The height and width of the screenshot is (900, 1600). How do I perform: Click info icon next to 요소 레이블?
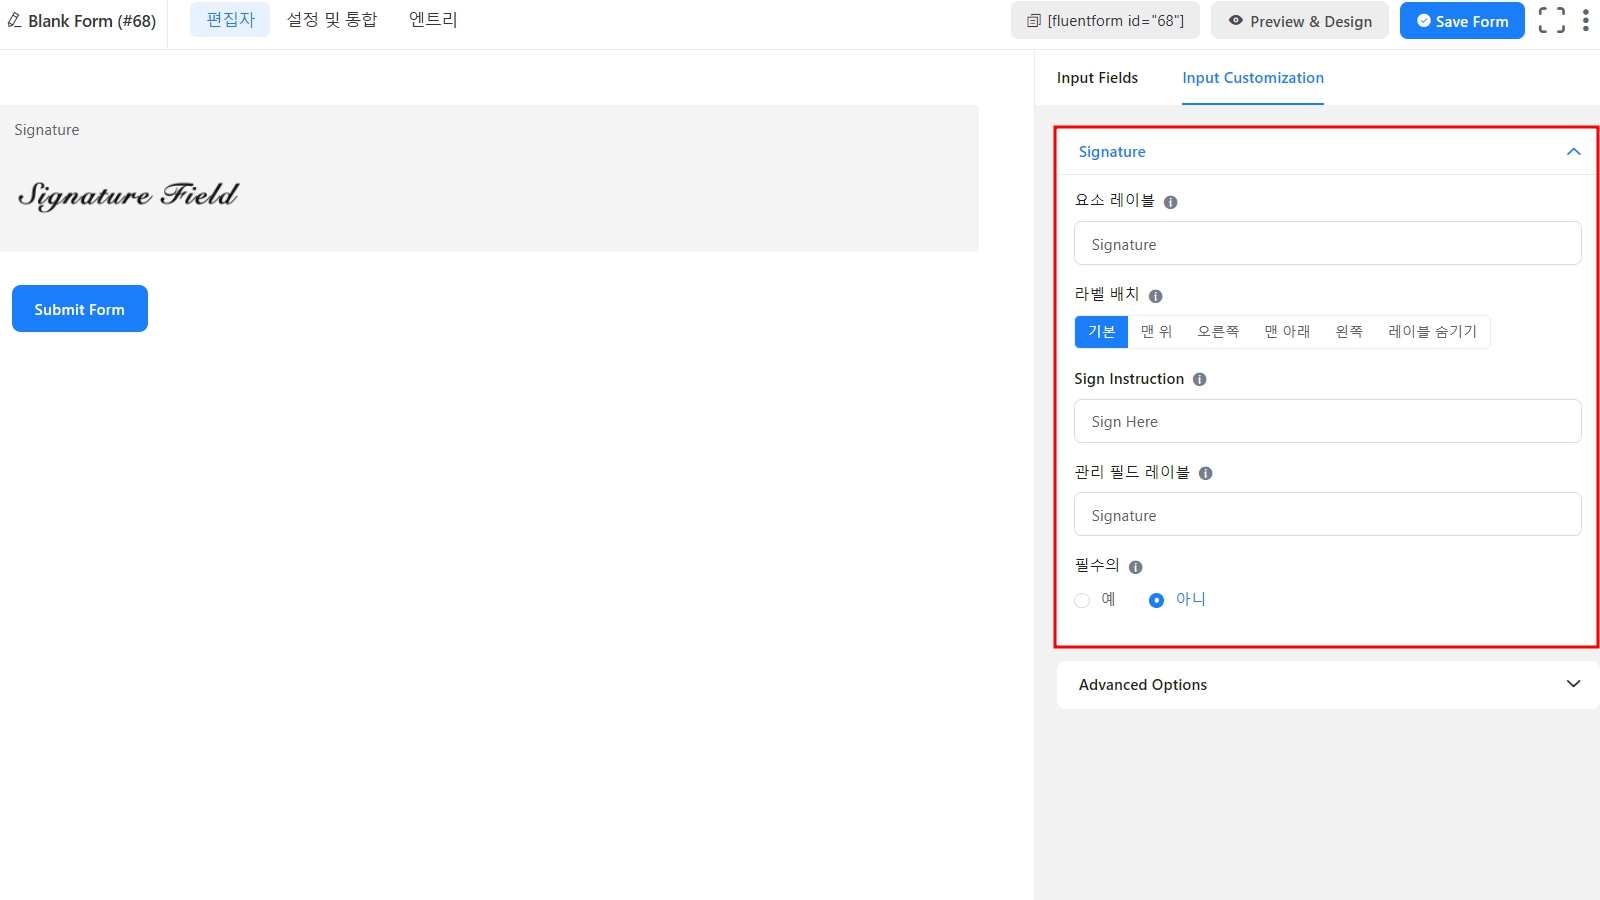coord(1170,202)
